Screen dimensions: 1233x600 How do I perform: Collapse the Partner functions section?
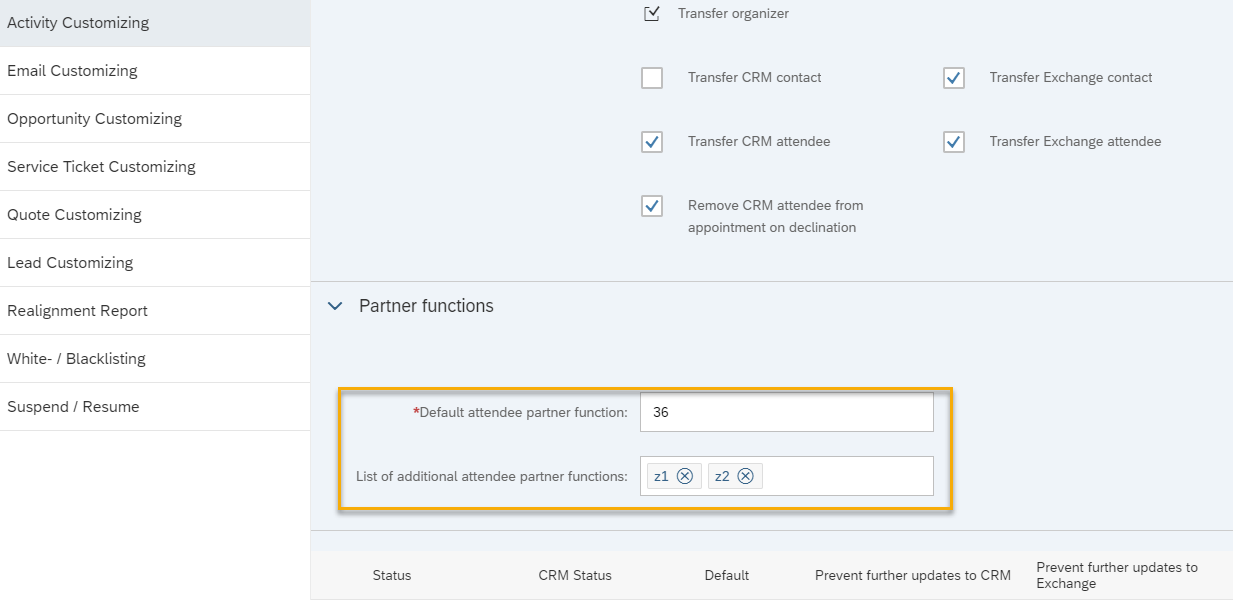(x=336, y=306)
